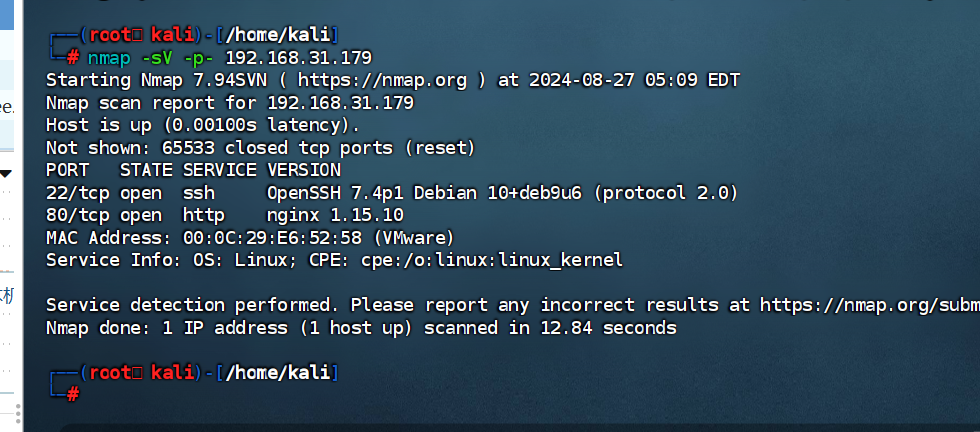Click the 22/tcp port entry
This screenshot has height=432, width=980.
78,192
